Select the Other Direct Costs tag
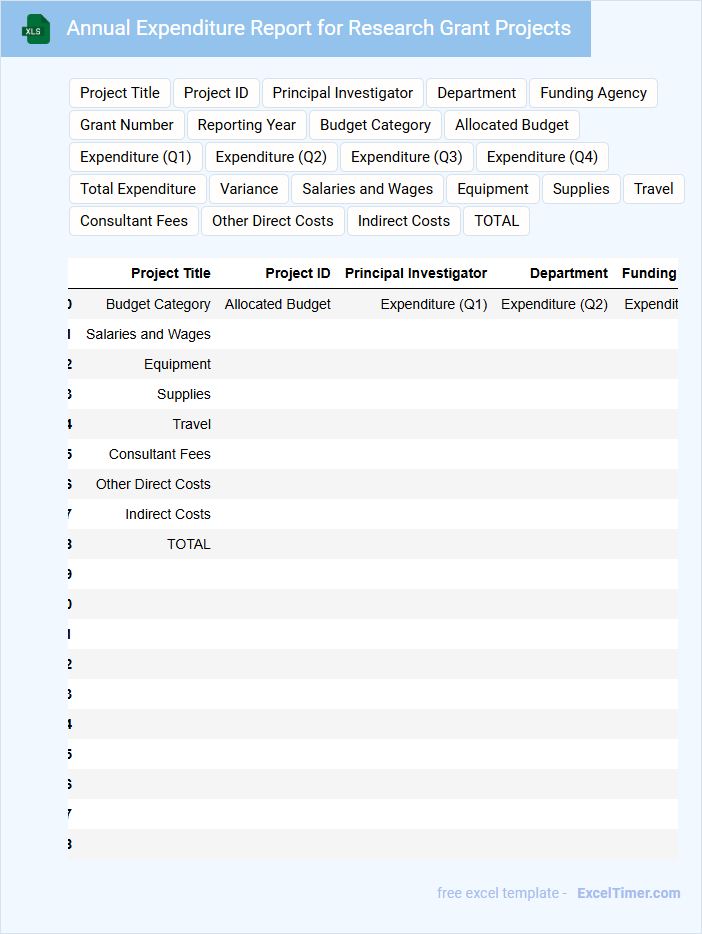Viewport: 702px width, 934px height. tap(273, 222)
